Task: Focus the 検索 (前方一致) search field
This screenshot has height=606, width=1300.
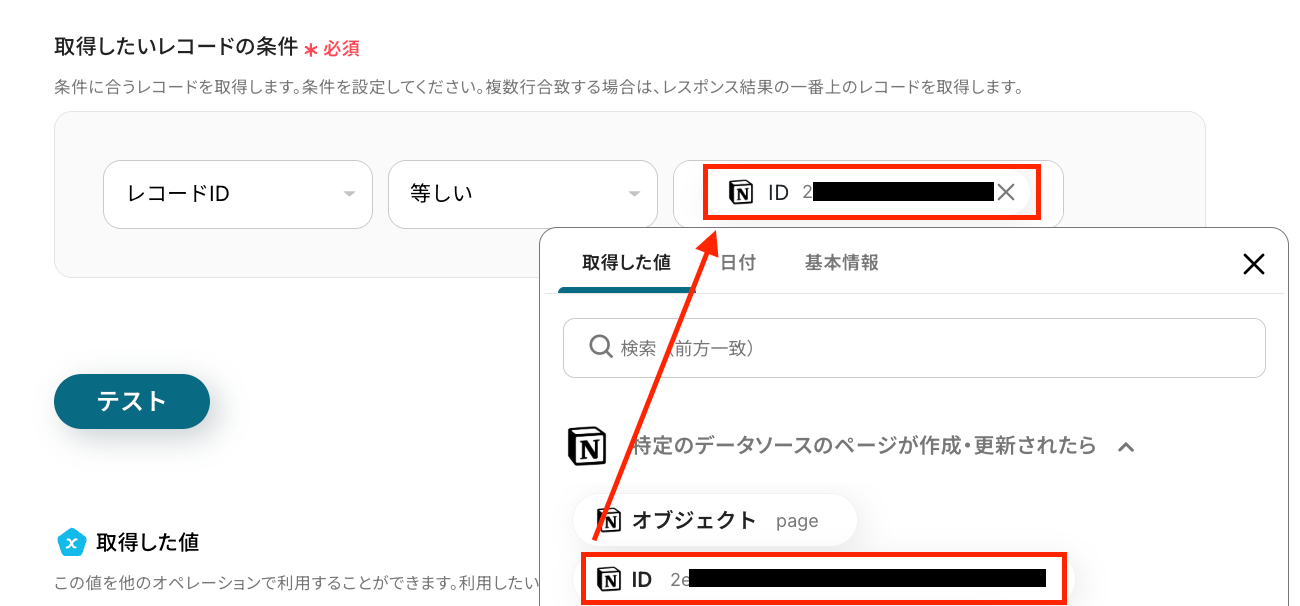Action: click(x=914, y=348)
